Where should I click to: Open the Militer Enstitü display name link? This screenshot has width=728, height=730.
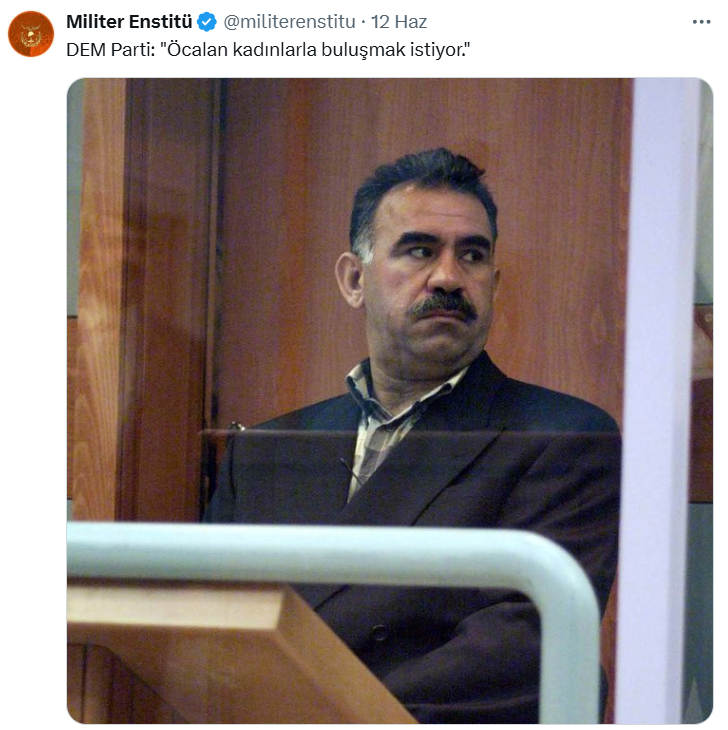[129, 22]
